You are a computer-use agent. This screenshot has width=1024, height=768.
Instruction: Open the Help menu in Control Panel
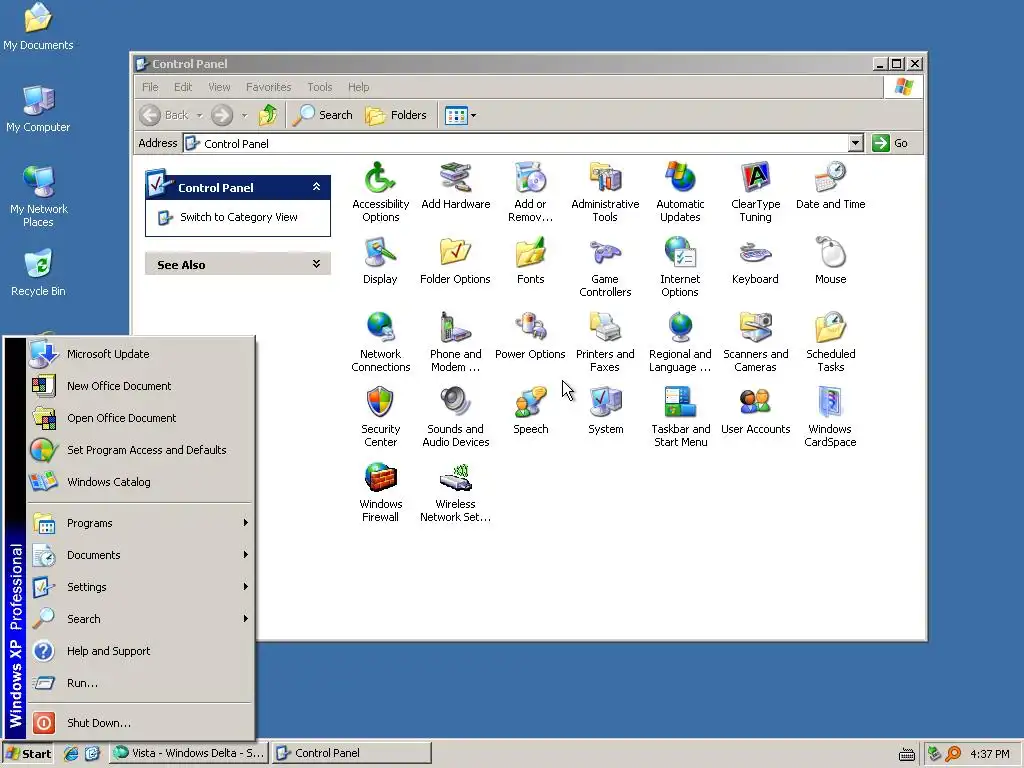[x=358, y=87]
